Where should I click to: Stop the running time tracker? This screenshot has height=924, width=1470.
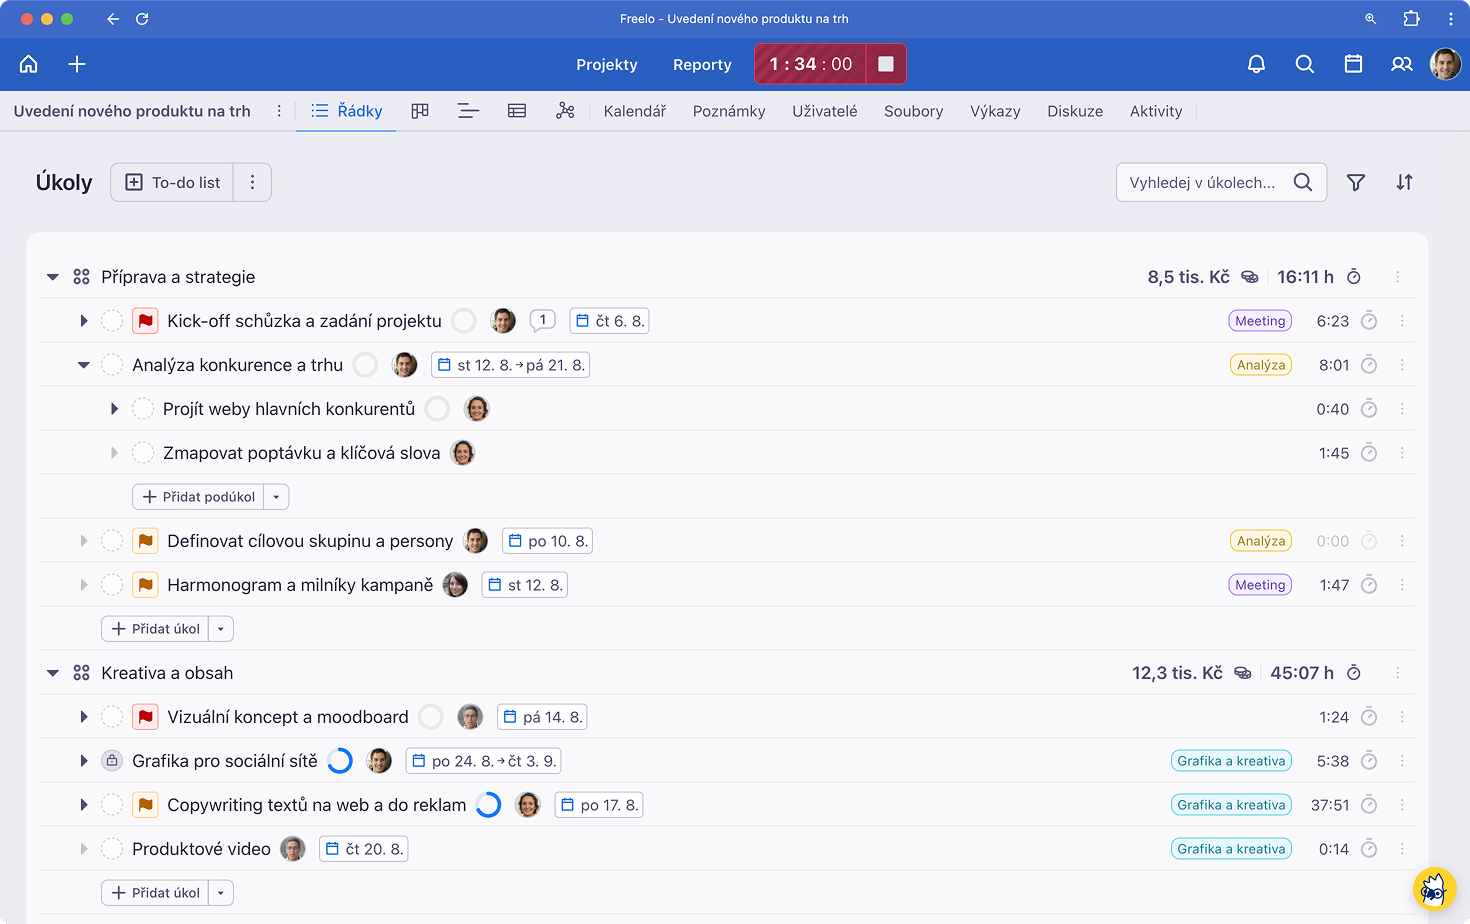click(885, 64)
